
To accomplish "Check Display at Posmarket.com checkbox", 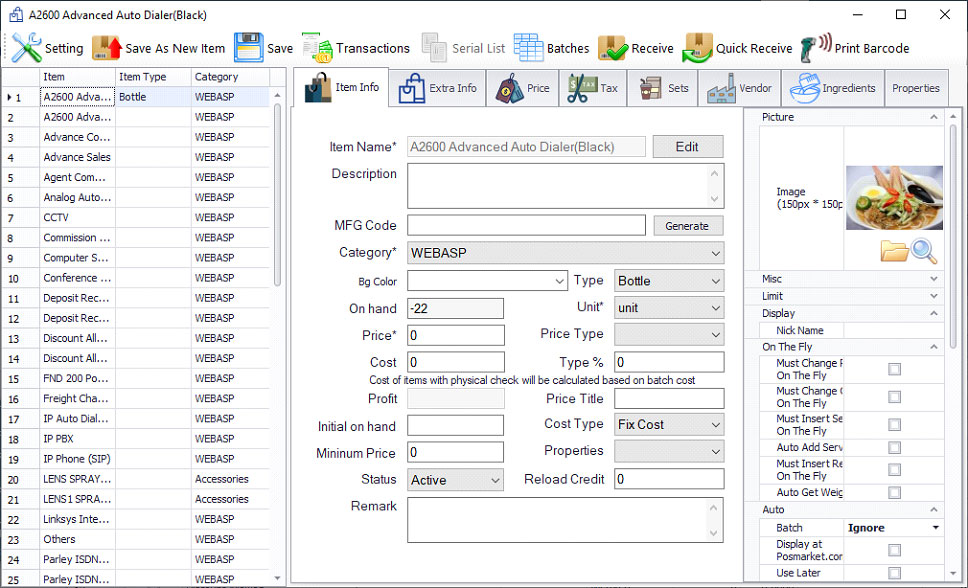I will coord(894,550).
